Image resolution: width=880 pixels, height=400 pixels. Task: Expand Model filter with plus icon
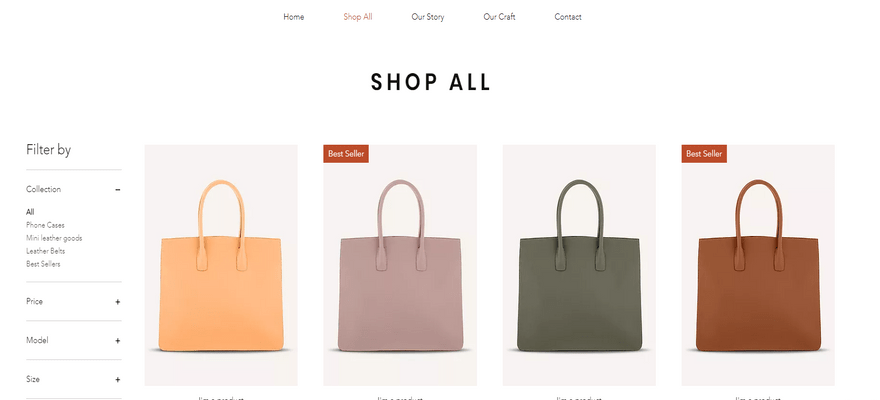tap(118, 341)
